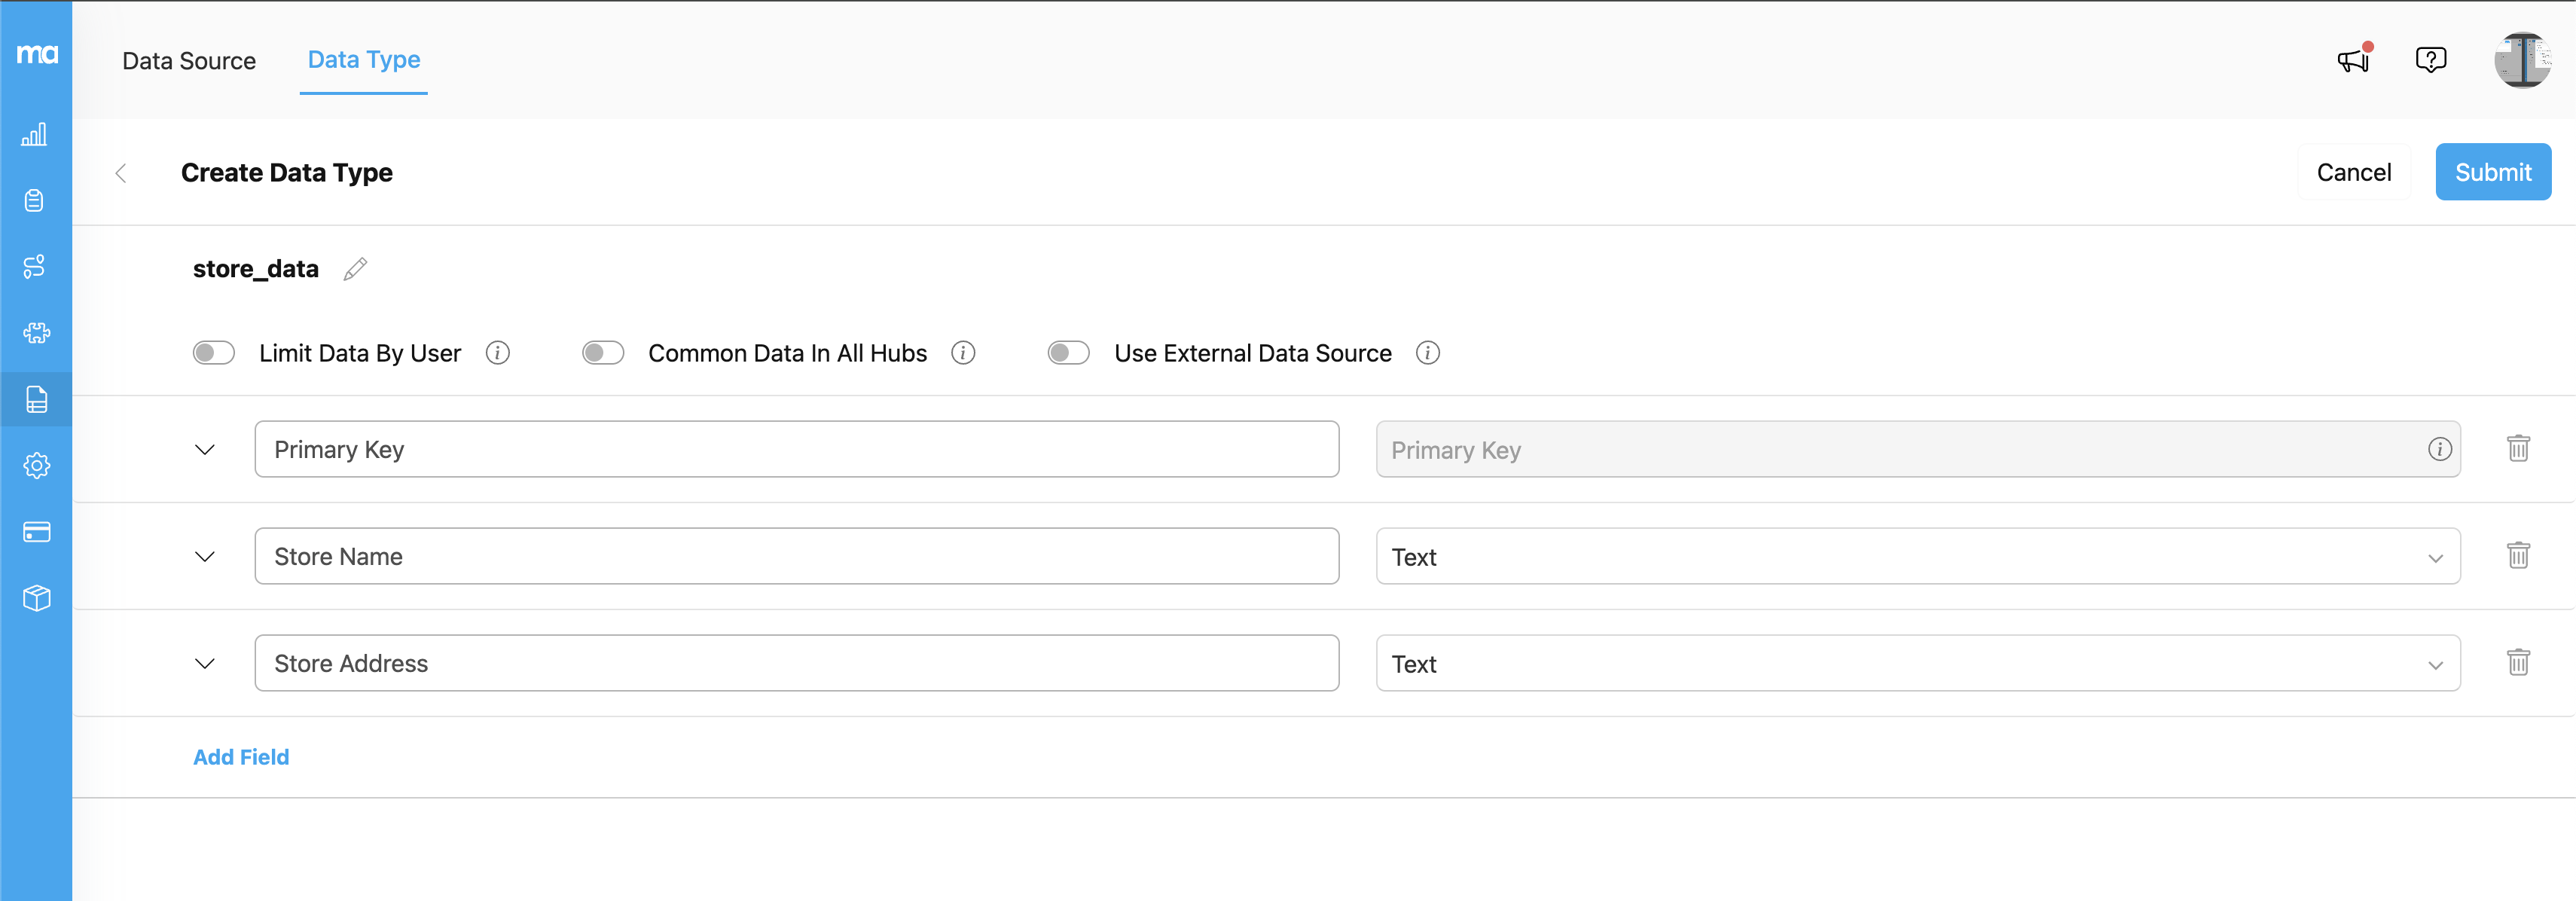The height and width of the screenshot is (901, 2576).
Task: Click the announcements megaphone icon
Action: [2352, 60]
